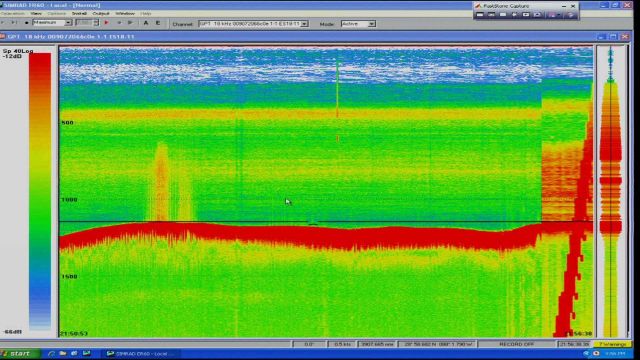
Task: Click the '0.5 kts' speed status field
Action: point(342,344)
